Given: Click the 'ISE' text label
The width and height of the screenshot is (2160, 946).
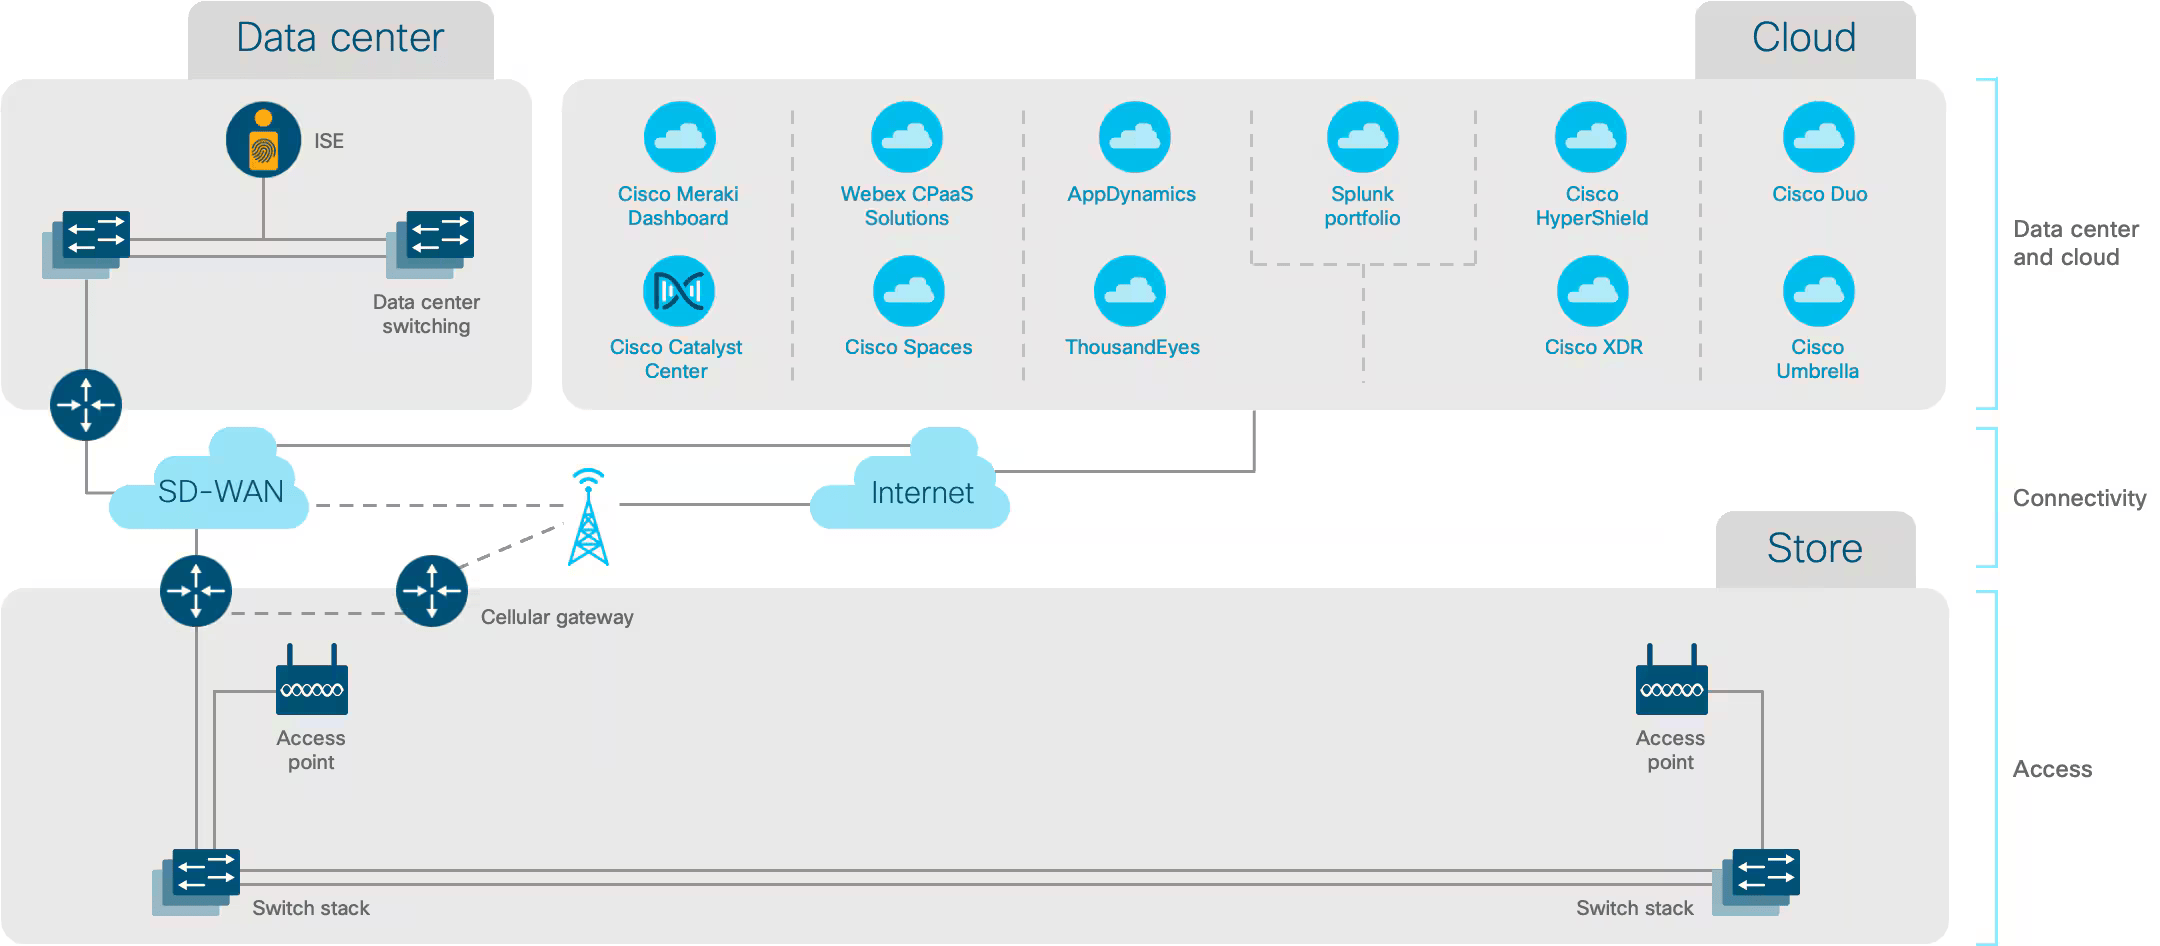Looking at the screenshot, I should tap(329, 141).
